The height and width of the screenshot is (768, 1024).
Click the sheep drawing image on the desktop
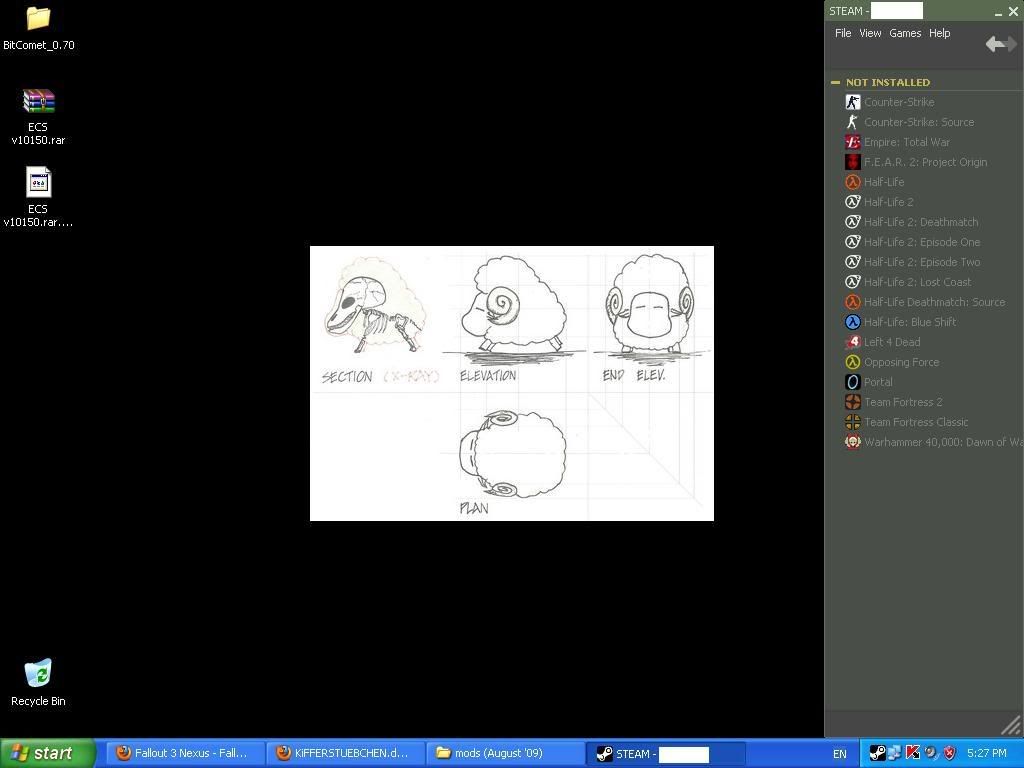[x=512, y=383]
